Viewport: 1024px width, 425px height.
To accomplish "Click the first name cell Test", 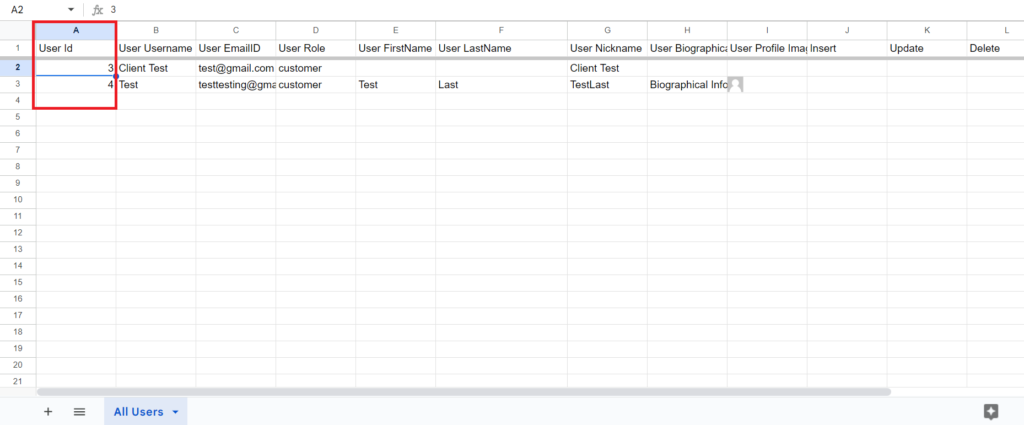I will point(396,84).
